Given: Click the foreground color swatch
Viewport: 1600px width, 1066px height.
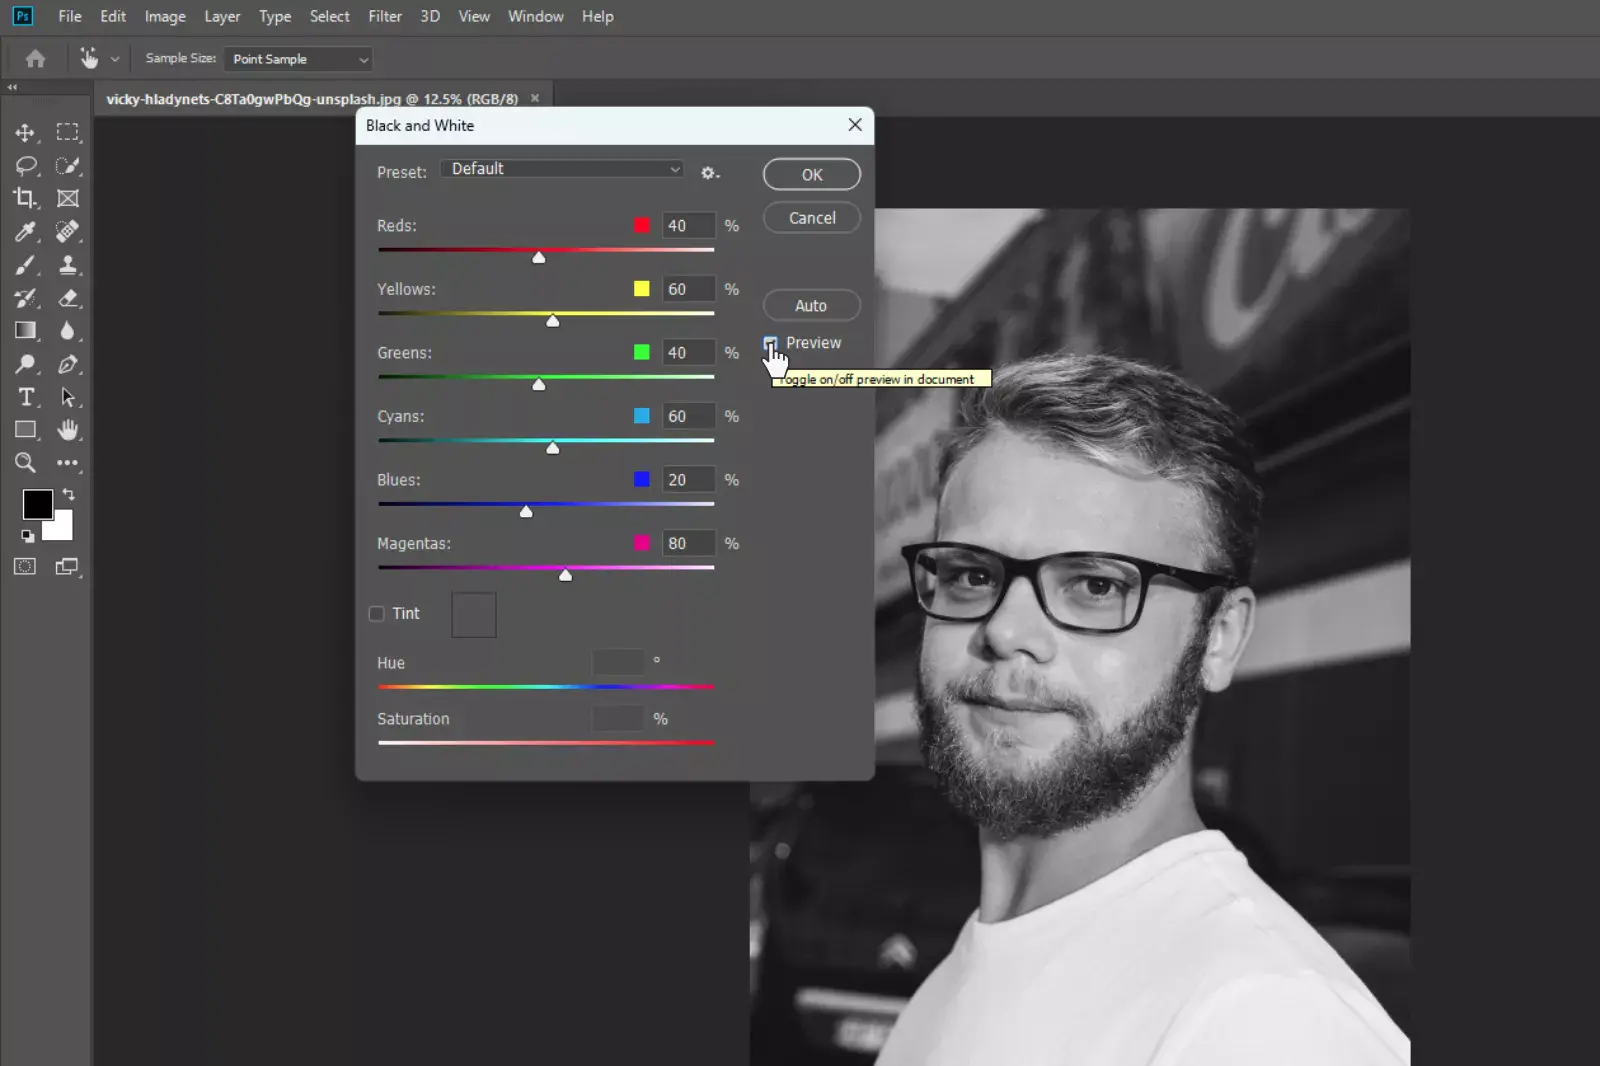Looking at the screenshot, I should tap(38, 504).
